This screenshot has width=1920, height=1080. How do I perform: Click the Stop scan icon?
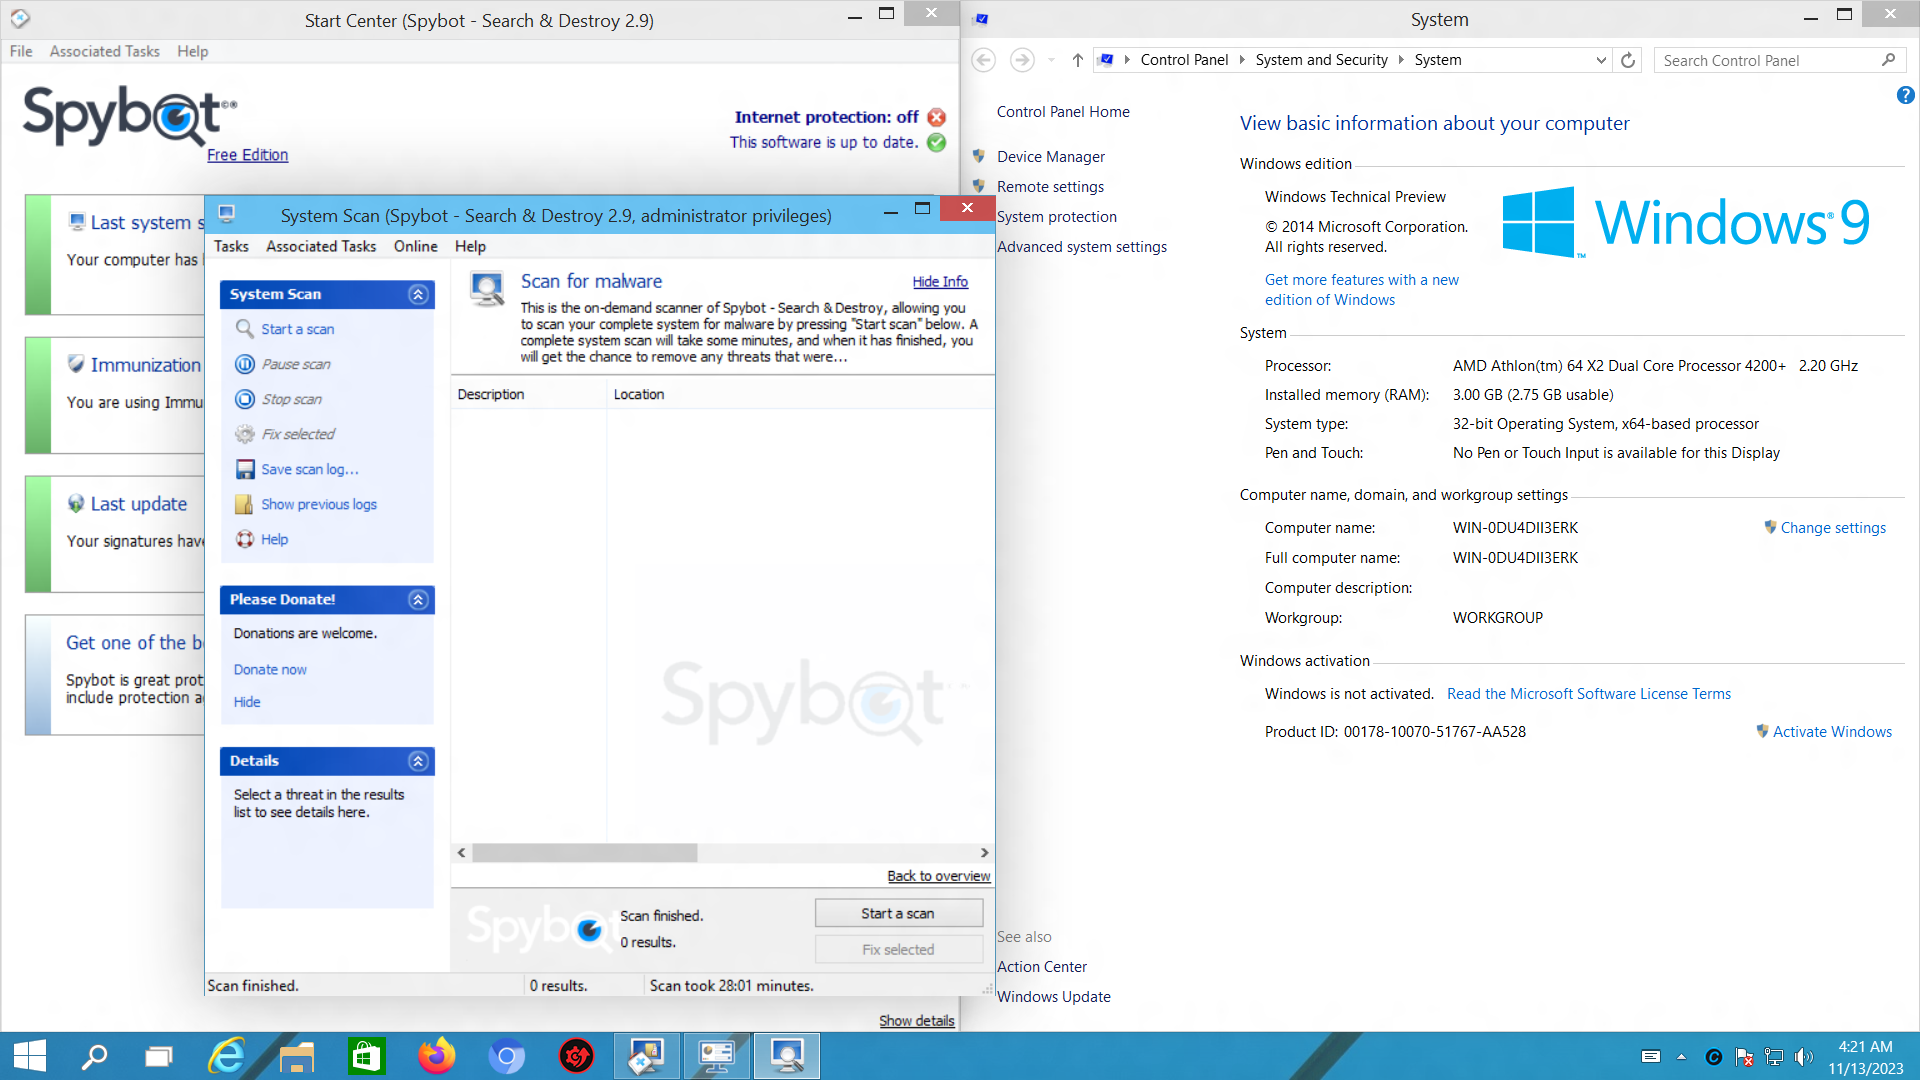(245, 399)
